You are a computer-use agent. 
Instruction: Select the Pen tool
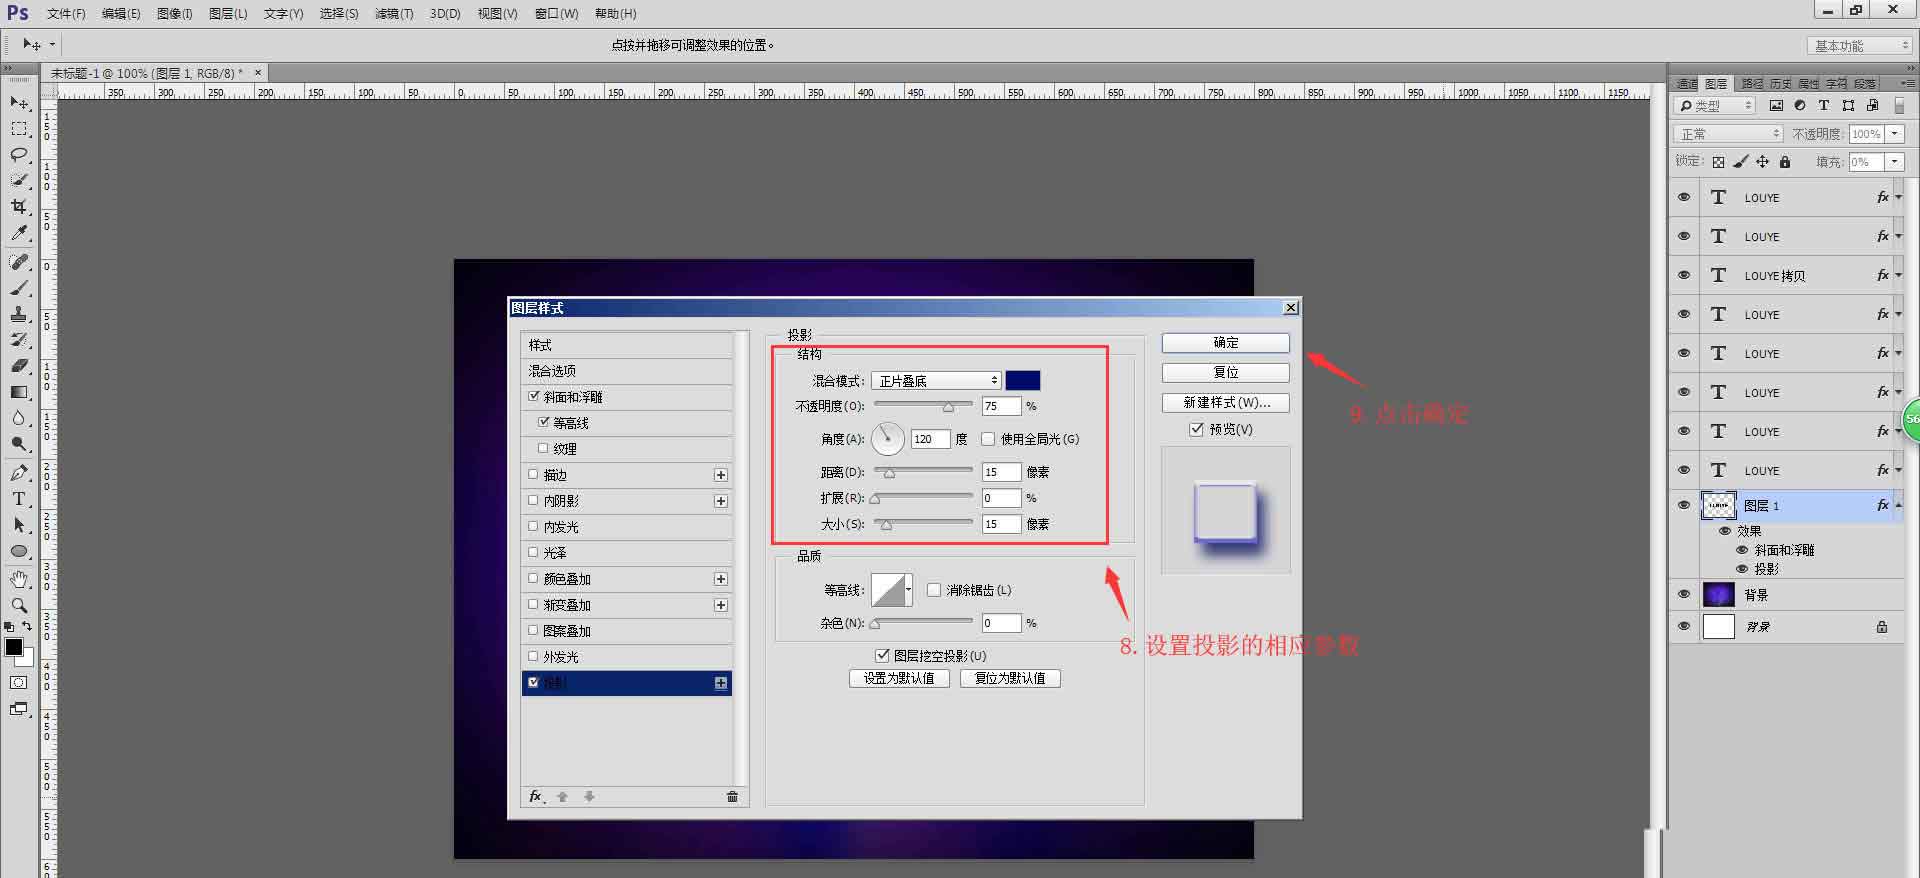pos(19,473)
